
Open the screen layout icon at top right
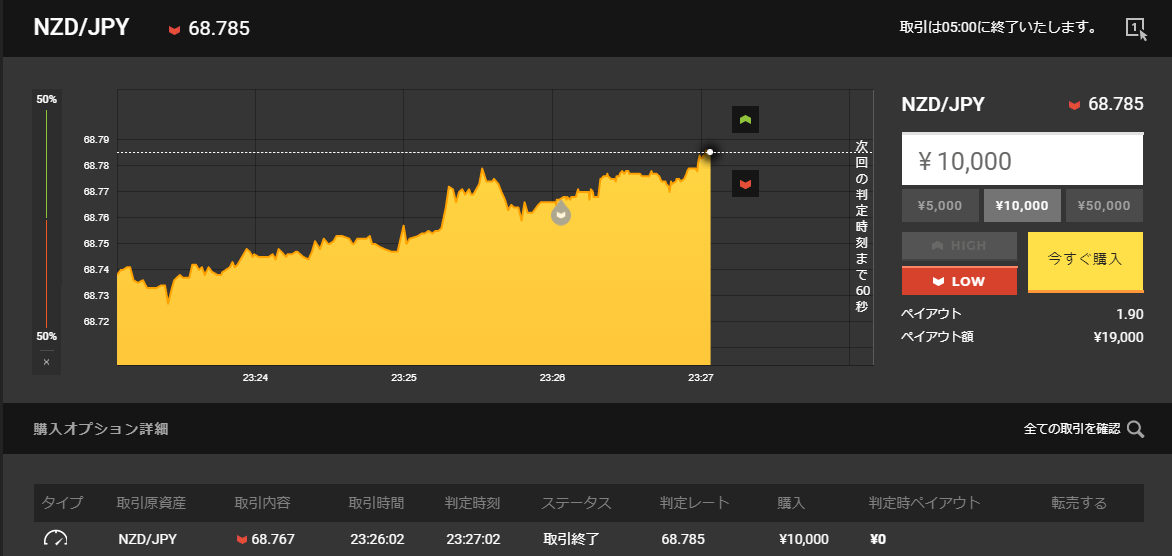pyautogui.click(x=1136, y=28)
